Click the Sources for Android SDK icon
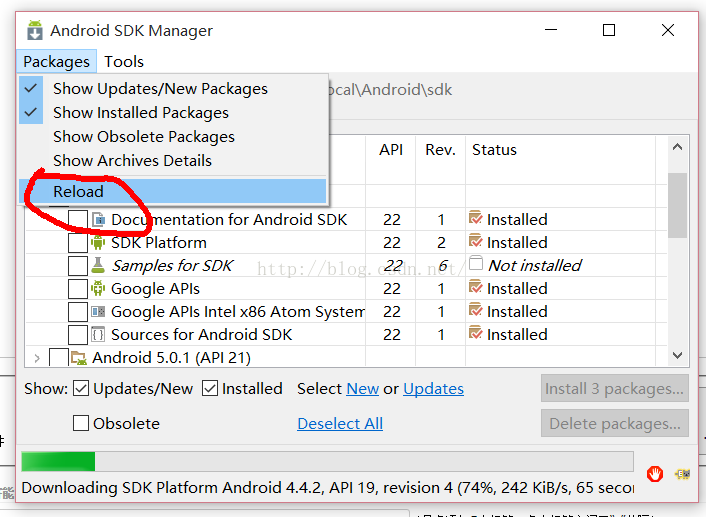This screenshot has height=517, width=706. (x=98, y=335)
